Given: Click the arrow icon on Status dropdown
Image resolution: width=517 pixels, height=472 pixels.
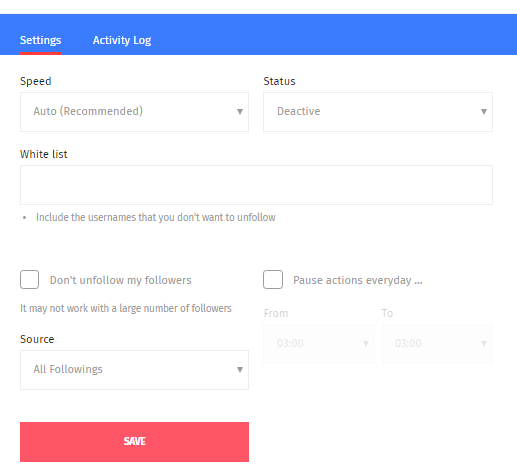Looking at the screenshot, I should pos(484,111).
